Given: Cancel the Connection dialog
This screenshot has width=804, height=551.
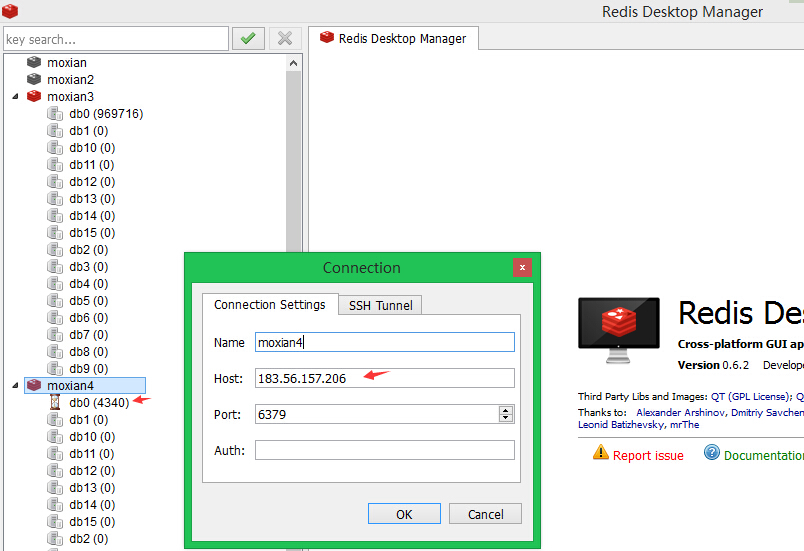Looking at the screenshot, I should (x=485, y=514).
